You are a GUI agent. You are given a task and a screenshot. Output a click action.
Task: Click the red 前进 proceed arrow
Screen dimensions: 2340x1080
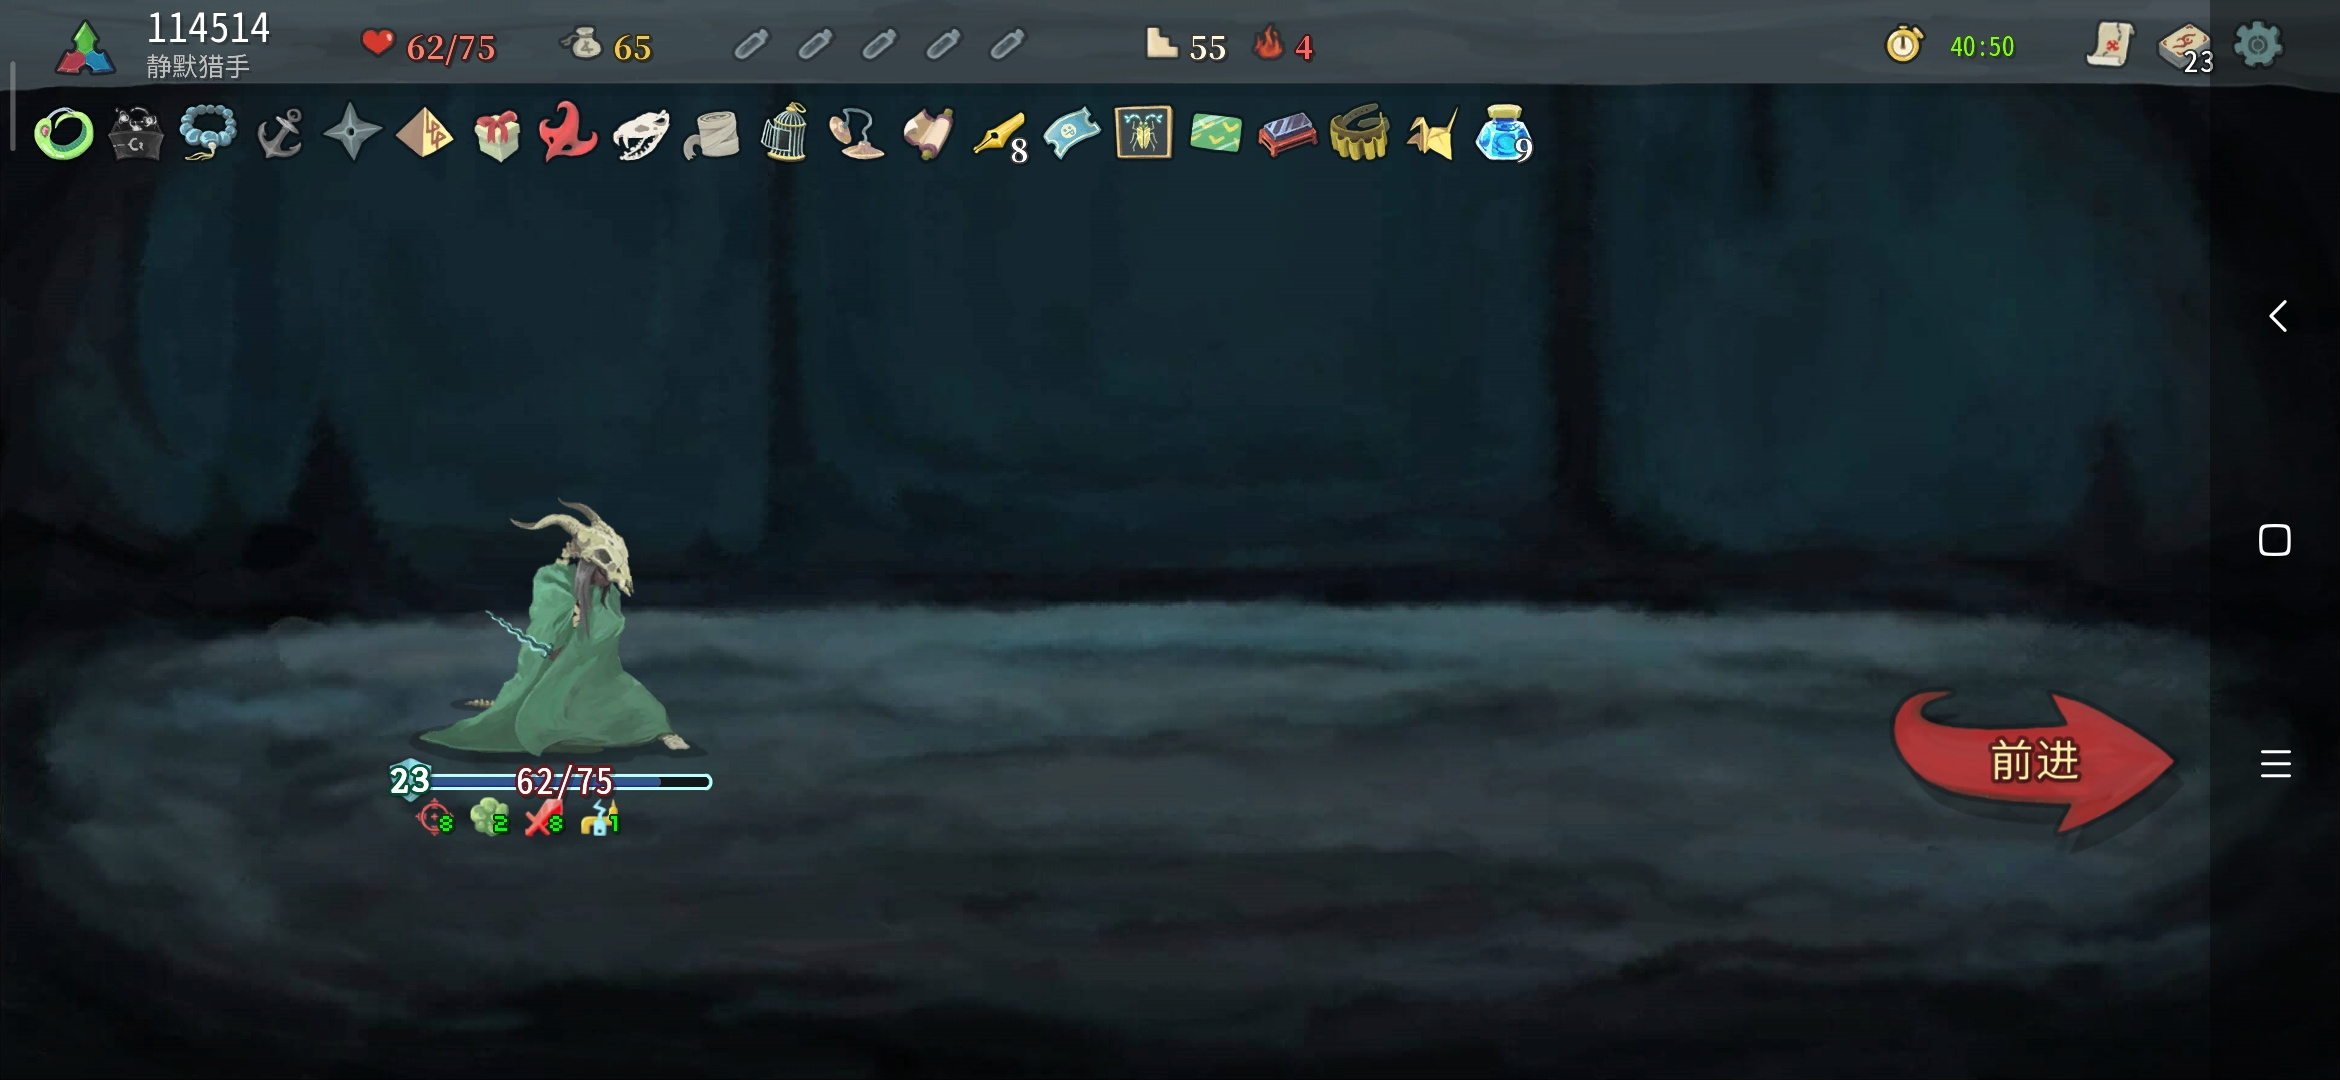[x=2033, y=763]
